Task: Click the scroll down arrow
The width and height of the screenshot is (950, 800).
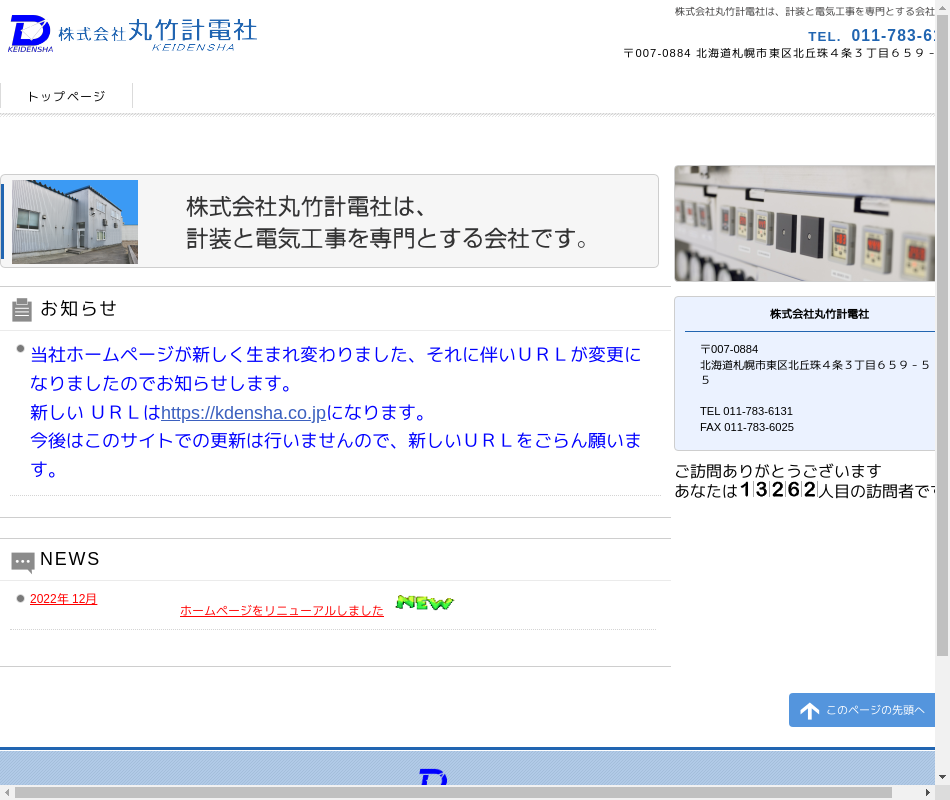Action: [x=942, y=777]
